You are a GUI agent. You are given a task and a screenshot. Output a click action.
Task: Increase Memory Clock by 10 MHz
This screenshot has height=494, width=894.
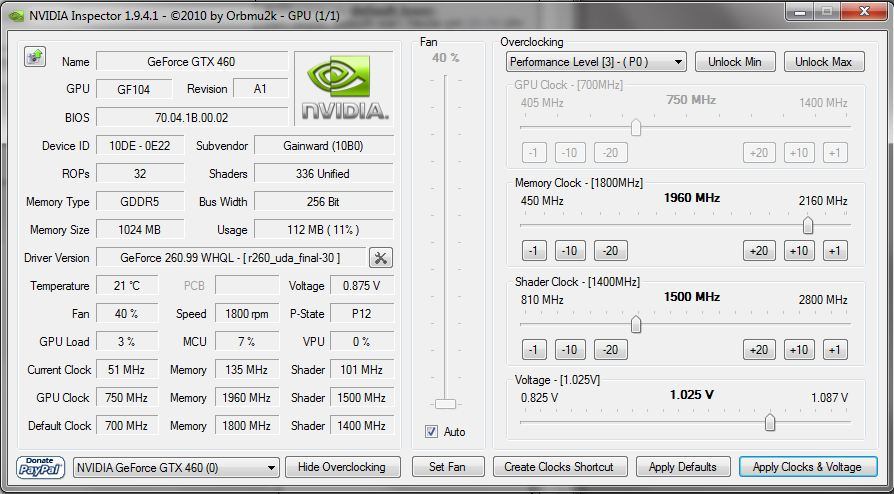pyautogui.click(x=799, y=251)
